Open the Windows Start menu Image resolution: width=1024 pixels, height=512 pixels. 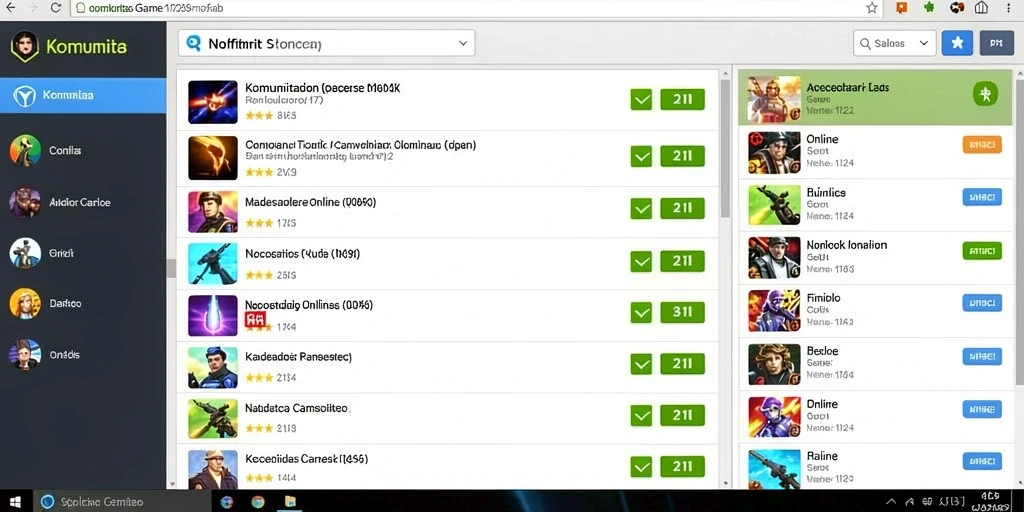tap(14, 502)
